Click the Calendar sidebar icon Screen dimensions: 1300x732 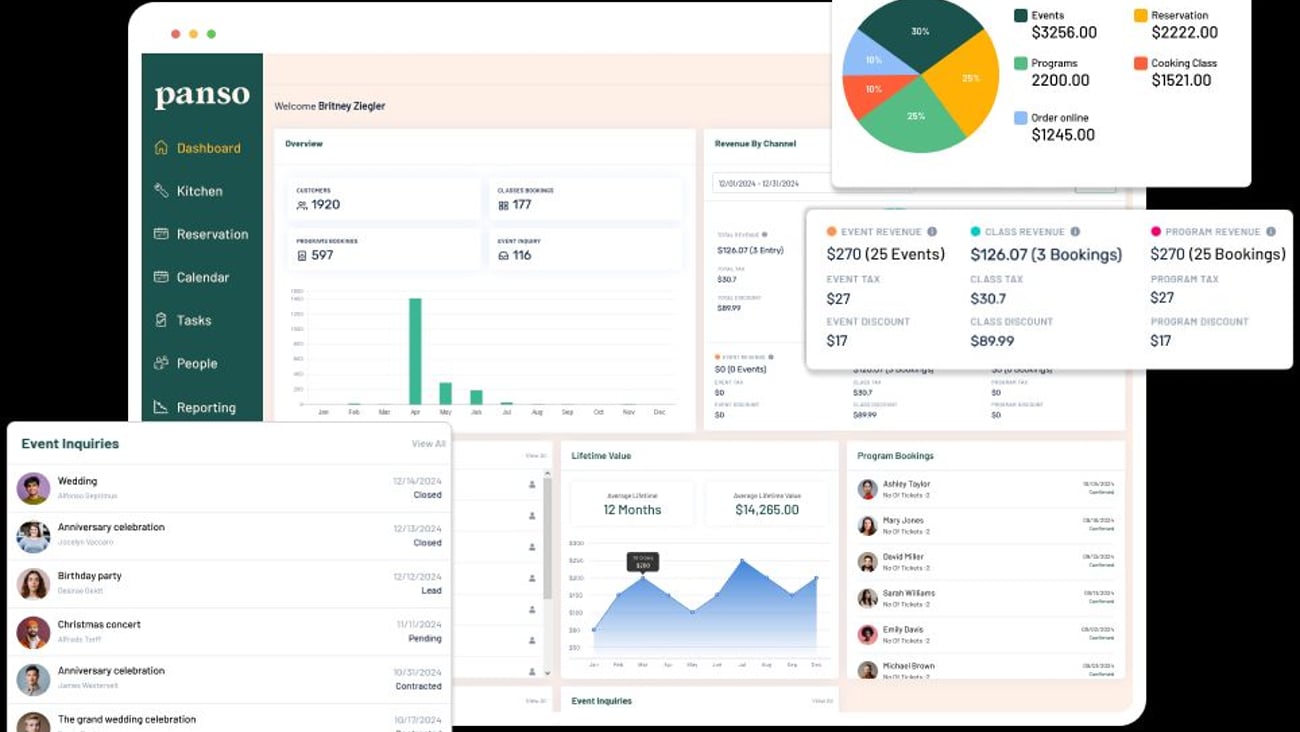(x=161, y=277)
